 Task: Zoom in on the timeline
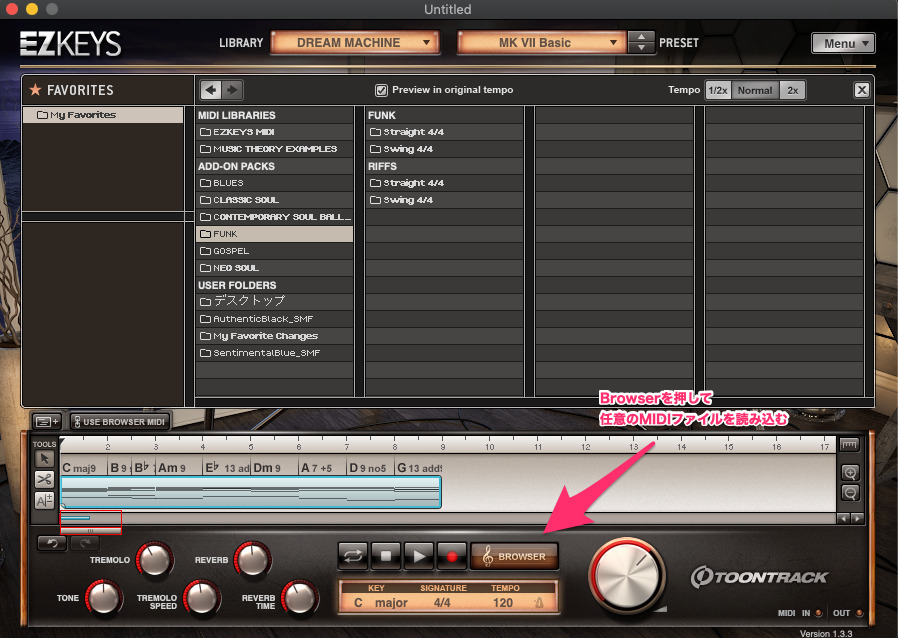(850, 473)
